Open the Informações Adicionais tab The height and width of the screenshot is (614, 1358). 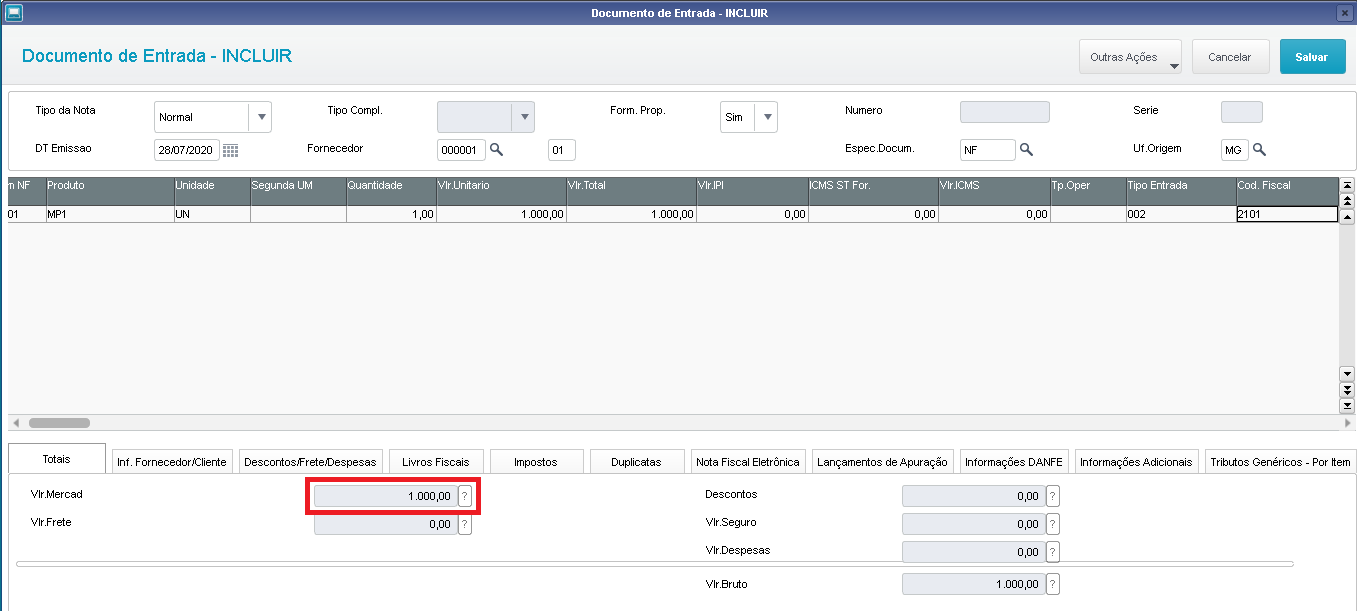coord(1137,462)
